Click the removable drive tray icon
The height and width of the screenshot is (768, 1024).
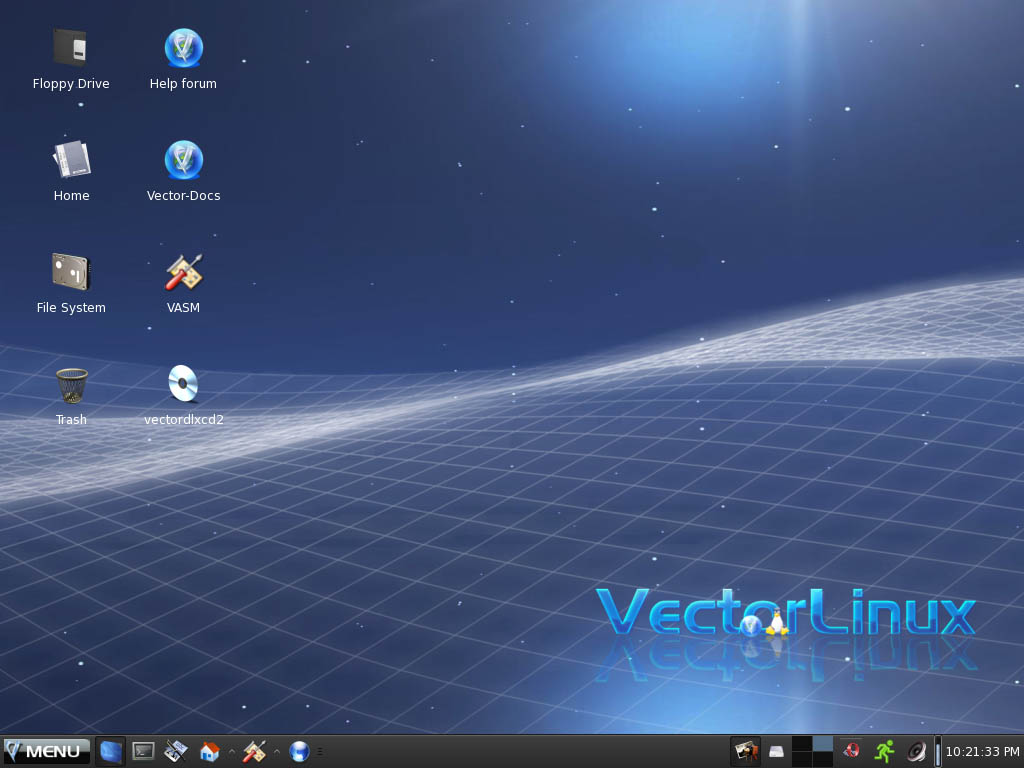point(776,752)
